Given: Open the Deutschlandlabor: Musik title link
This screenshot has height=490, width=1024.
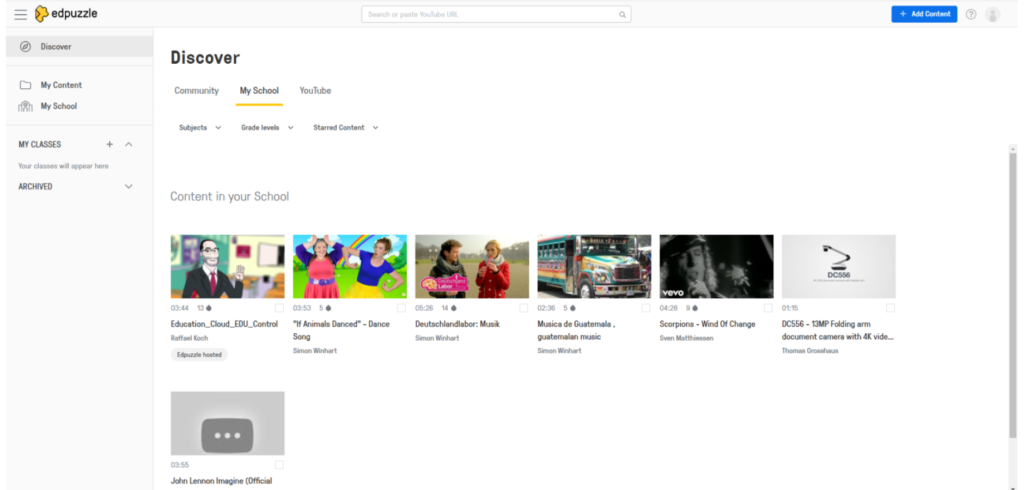Looking at the screenshot, I should [457, 324].
